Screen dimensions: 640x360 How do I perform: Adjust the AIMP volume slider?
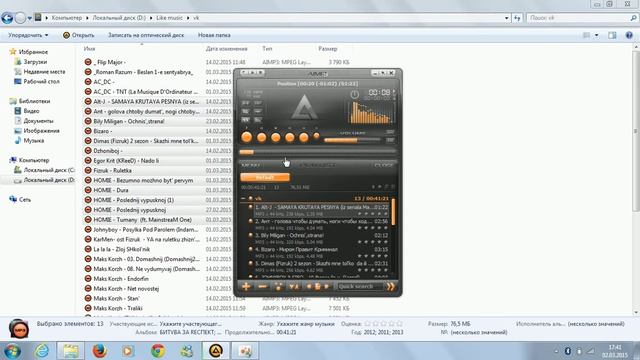tap(352, 140)
